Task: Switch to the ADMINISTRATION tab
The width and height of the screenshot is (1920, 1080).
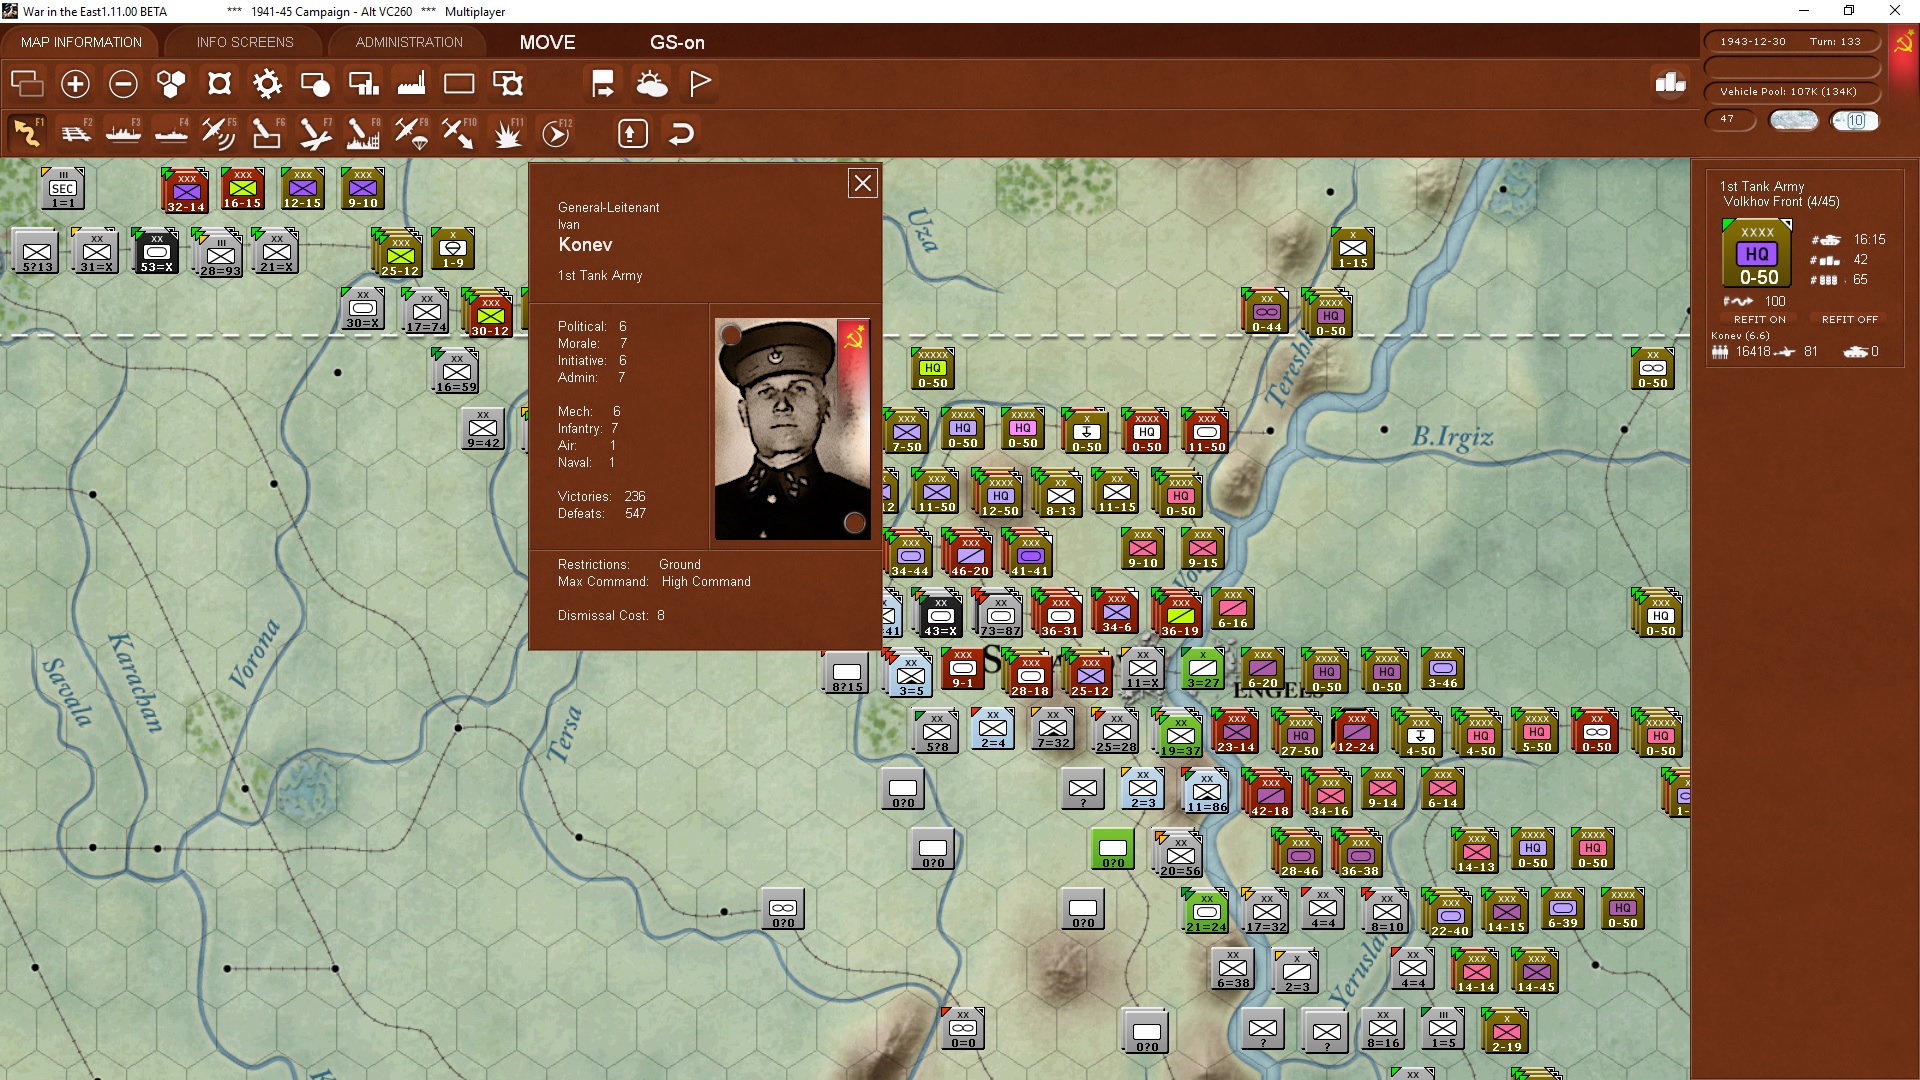Action: [x=409, y=42]
